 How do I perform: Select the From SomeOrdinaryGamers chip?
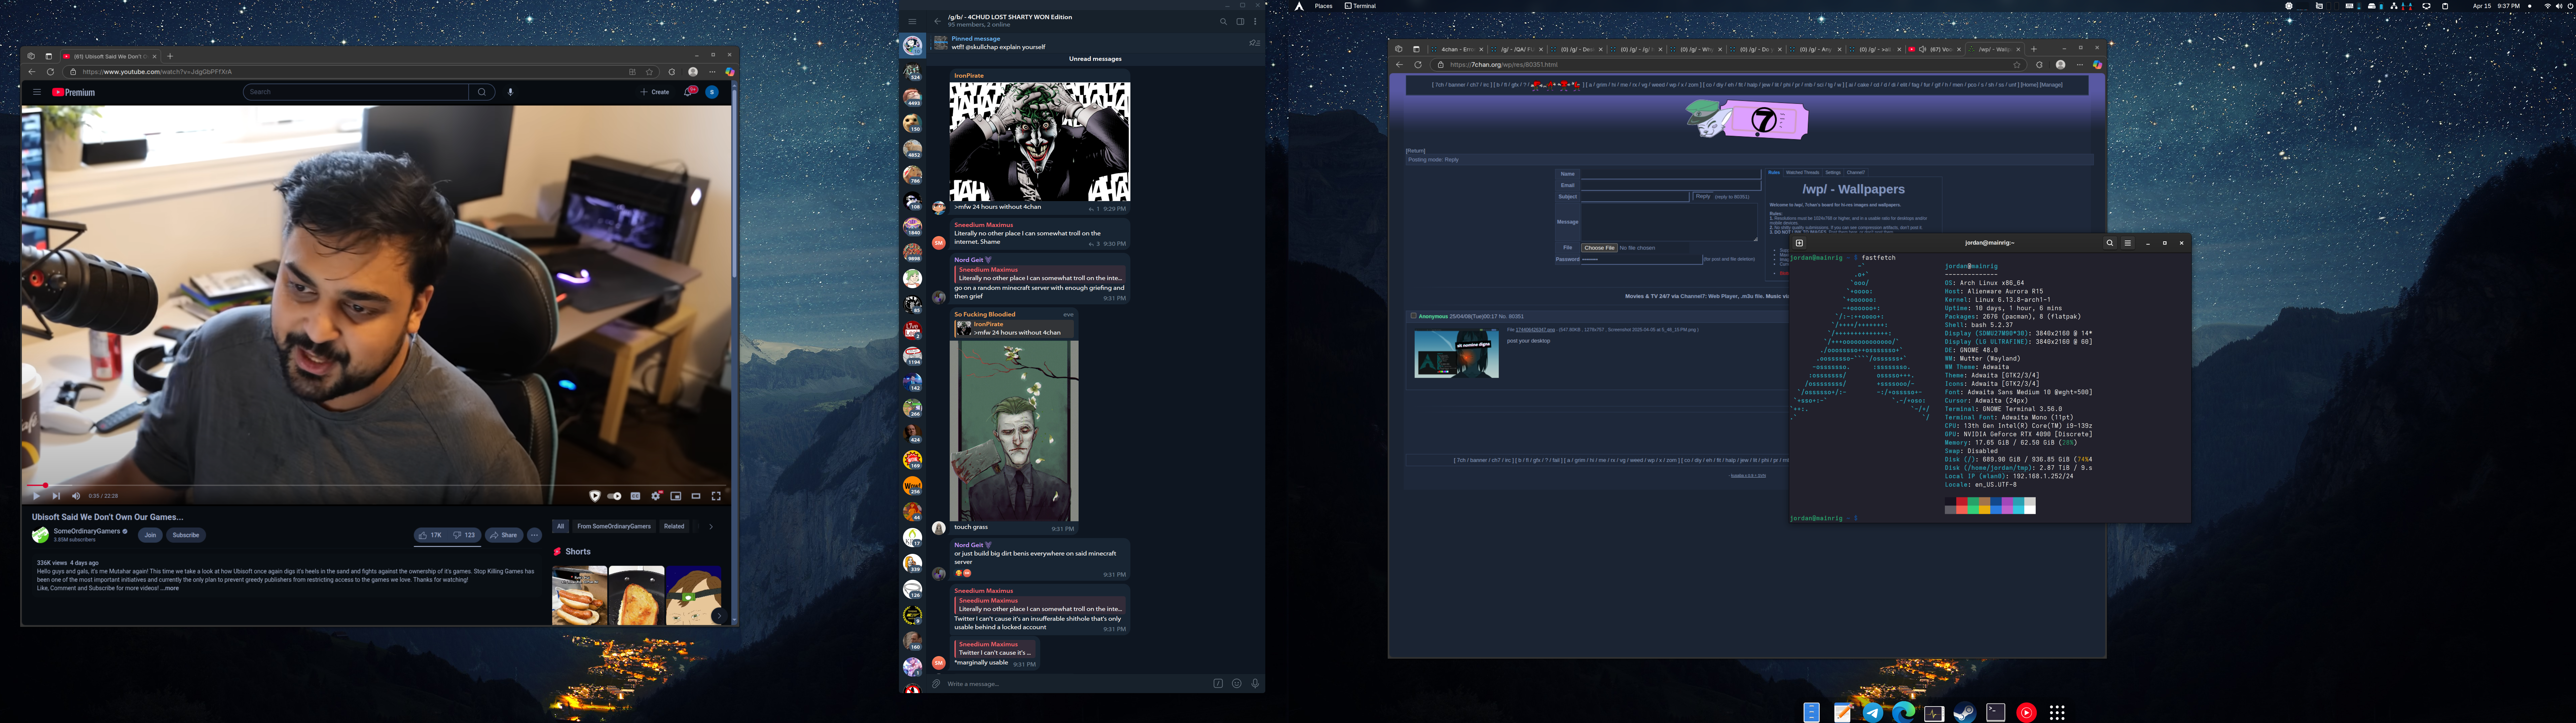tap(614, 526)
